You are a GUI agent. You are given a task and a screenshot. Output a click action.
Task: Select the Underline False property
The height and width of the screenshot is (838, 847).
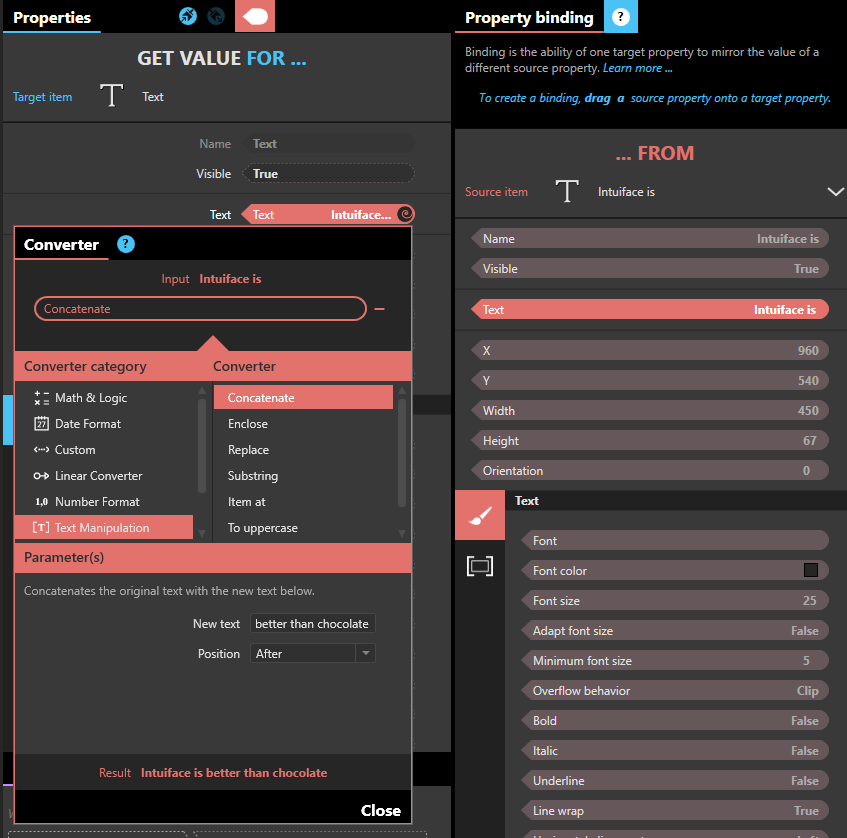click(675, 781)
